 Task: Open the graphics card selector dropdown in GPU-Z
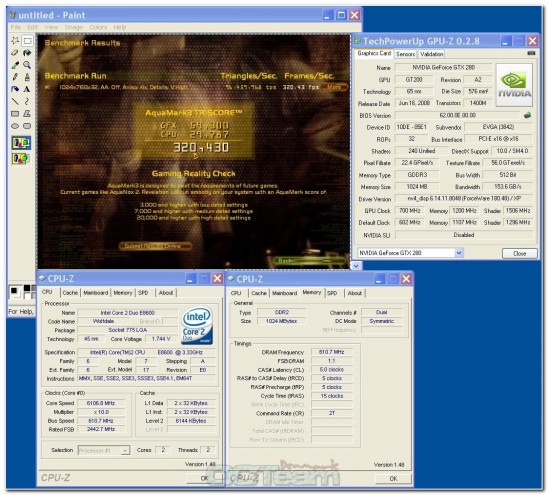459,252
